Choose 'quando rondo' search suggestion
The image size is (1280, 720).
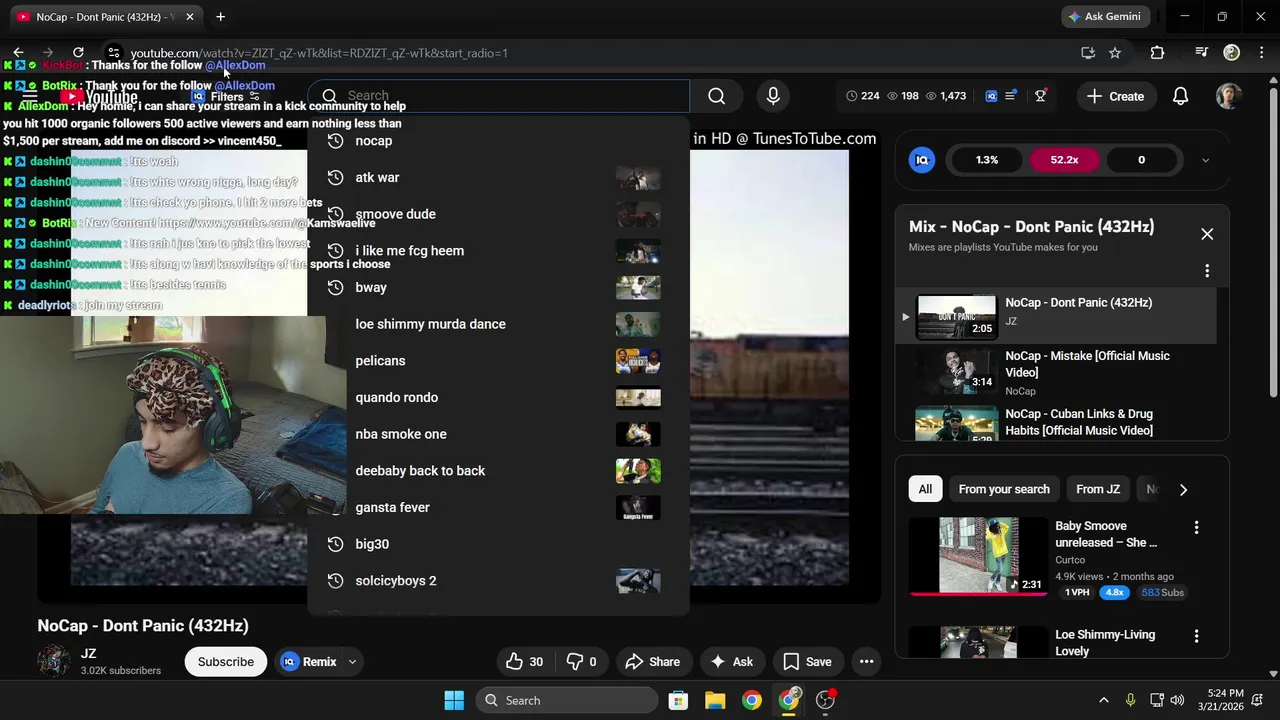tap(498, 398)
